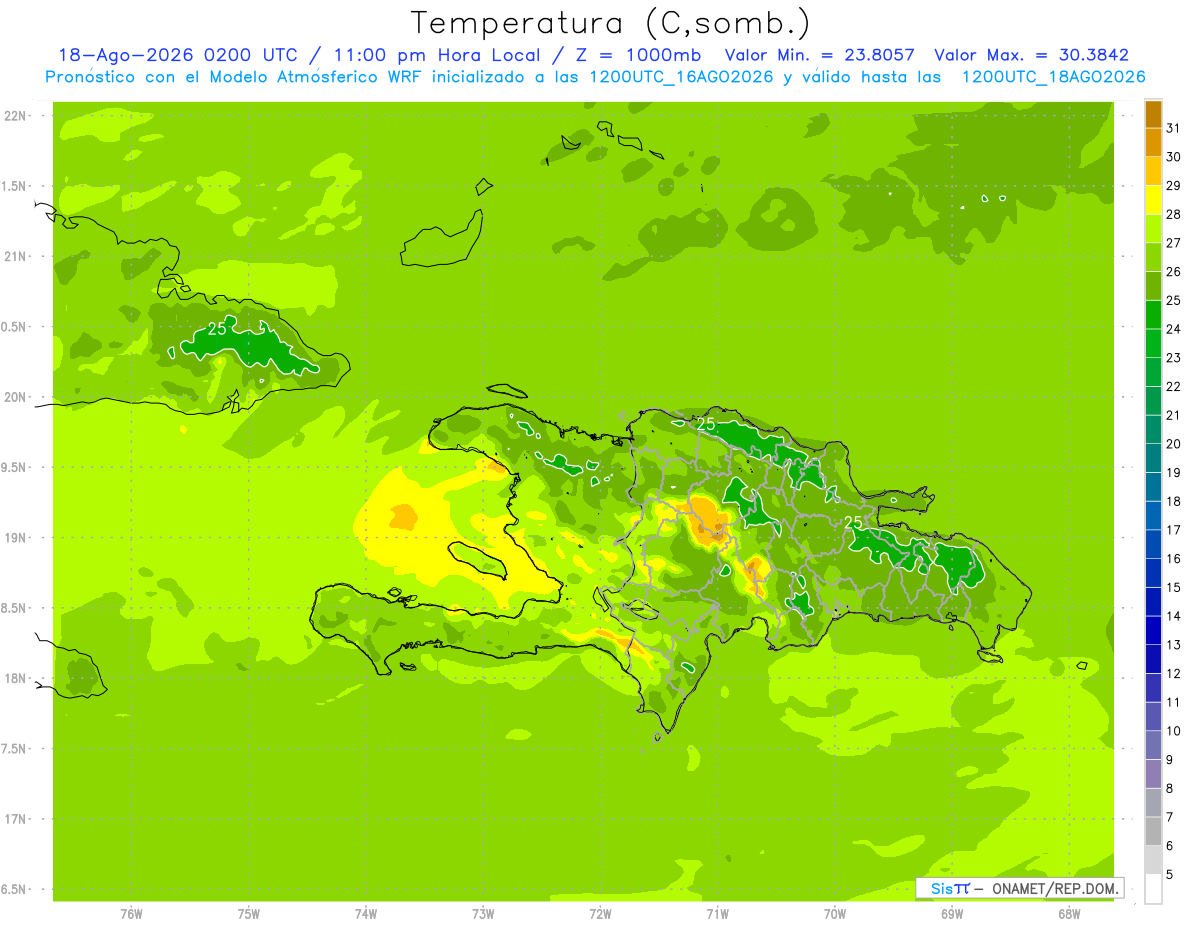The height and width of the screenshot is (927, 1200).
Task: Click the legend value '31'
Action: [x=1174, y=128]
